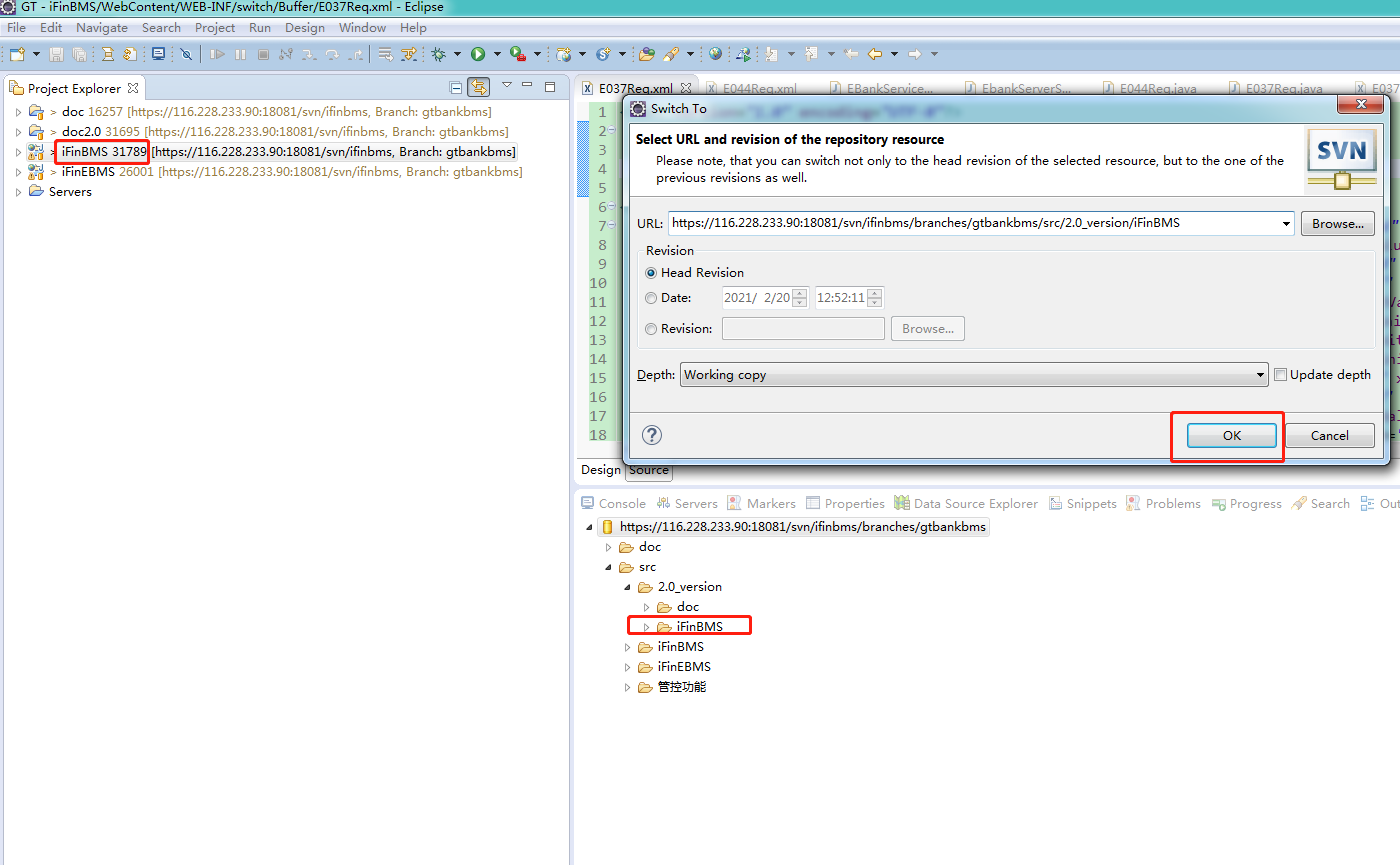Click the Forward navigation arrow icon
The image size is (1400, 865).
915,54
